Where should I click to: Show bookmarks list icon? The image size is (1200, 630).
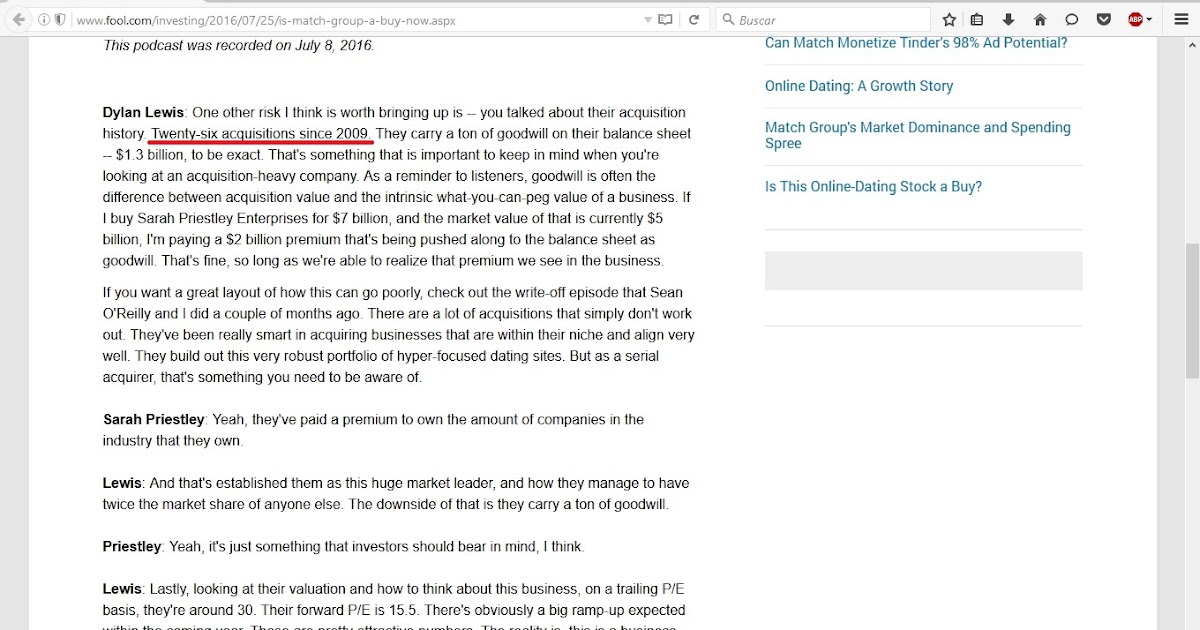coord(978,19)
